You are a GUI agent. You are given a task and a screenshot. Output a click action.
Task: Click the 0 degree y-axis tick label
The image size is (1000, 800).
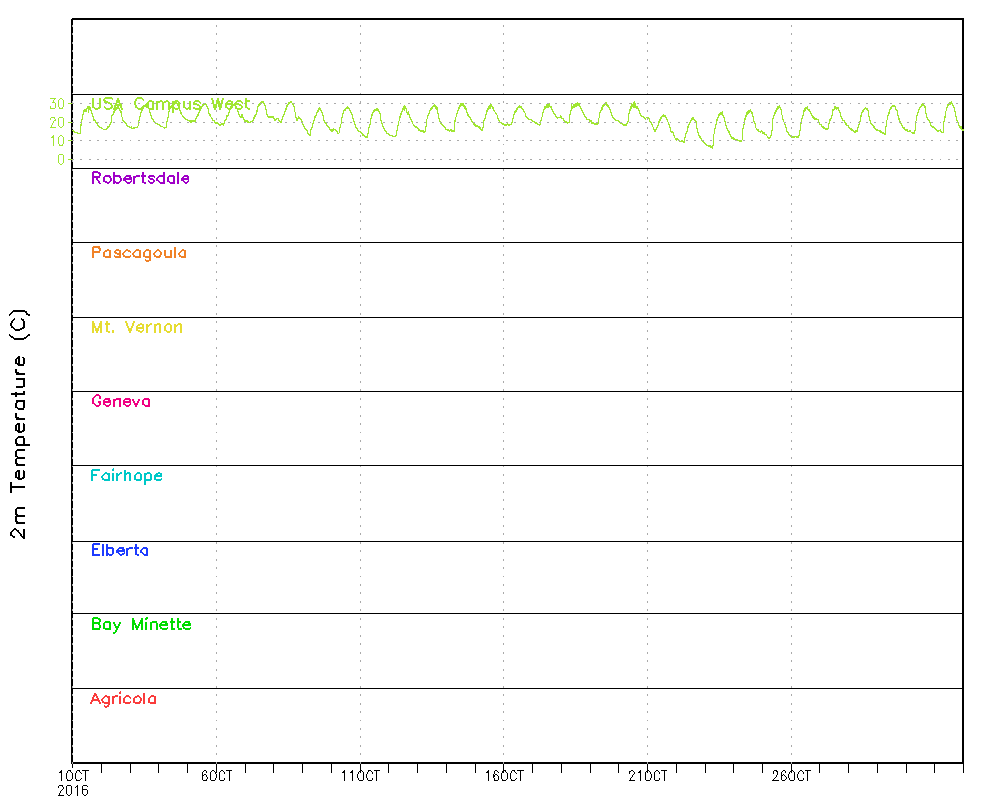61,159
